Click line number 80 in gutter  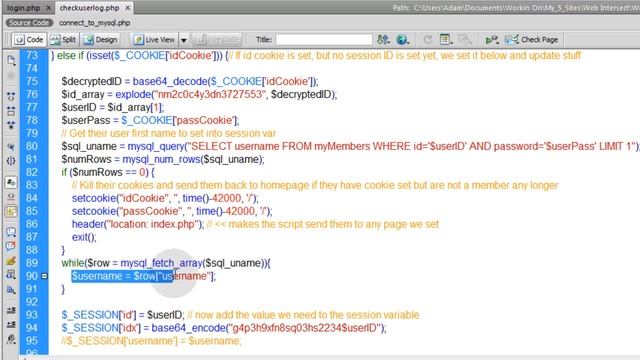point(32,146)
